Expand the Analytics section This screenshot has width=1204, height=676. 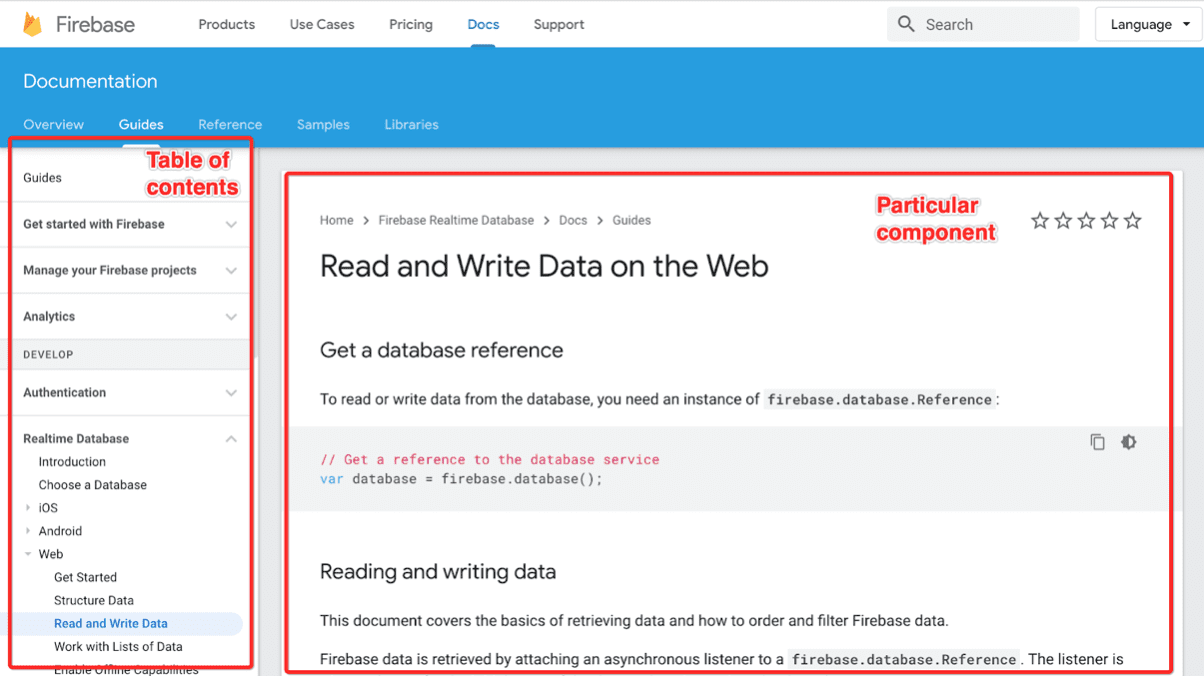231,317
